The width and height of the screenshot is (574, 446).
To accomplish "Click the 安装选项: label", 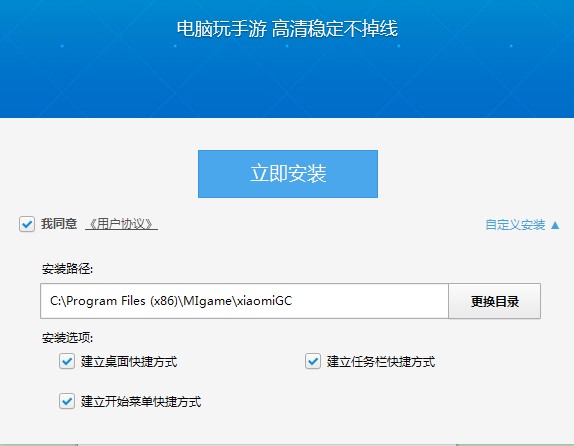I will [67, 338].
